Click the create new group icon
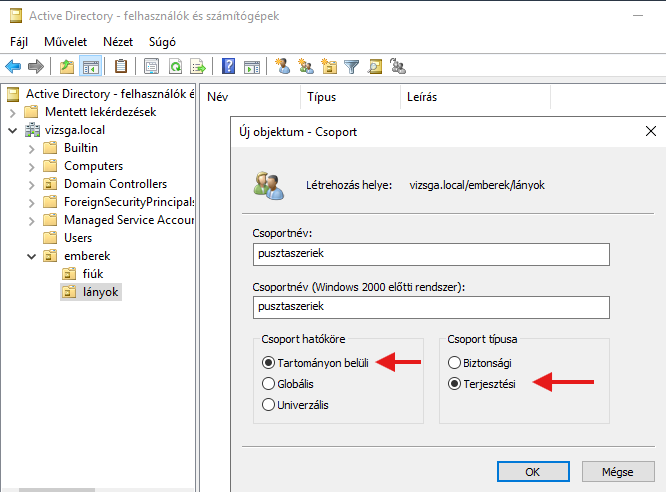 point(306,67)
